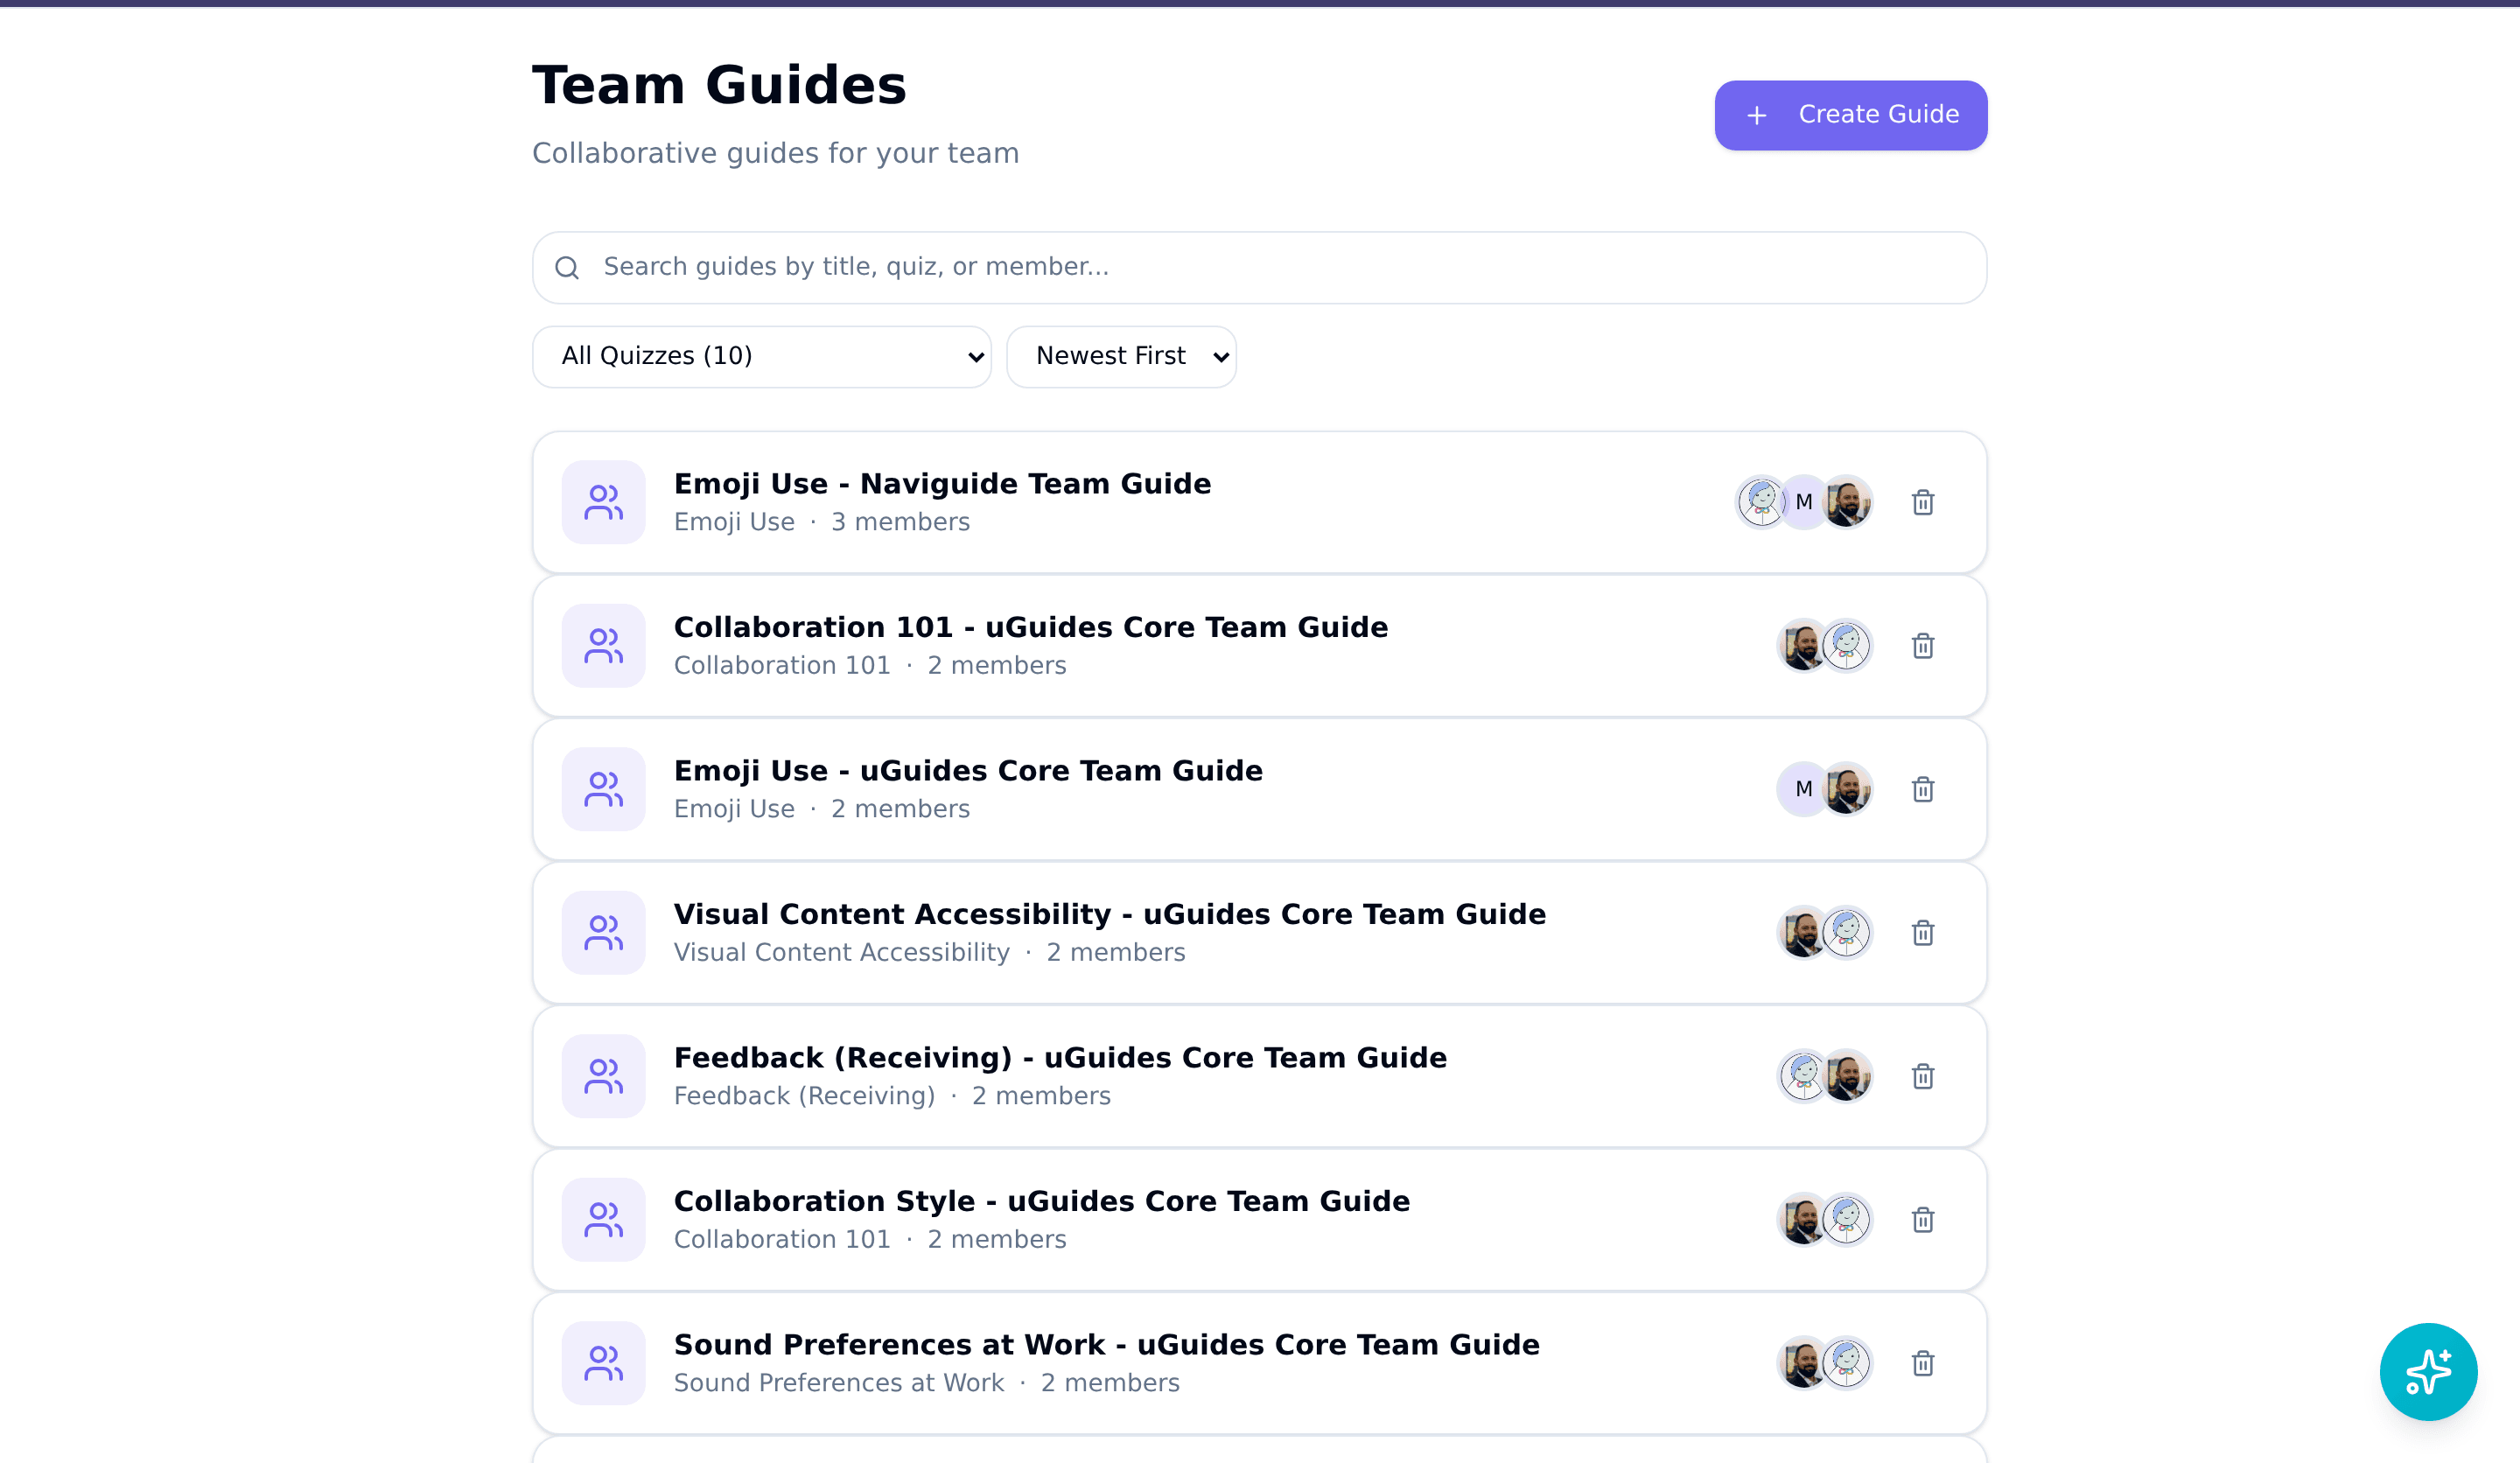Click the team icon next to Emoji Use - uGuides guide
This screenshot has height=1463, width=2520.
tap(603, 789)
